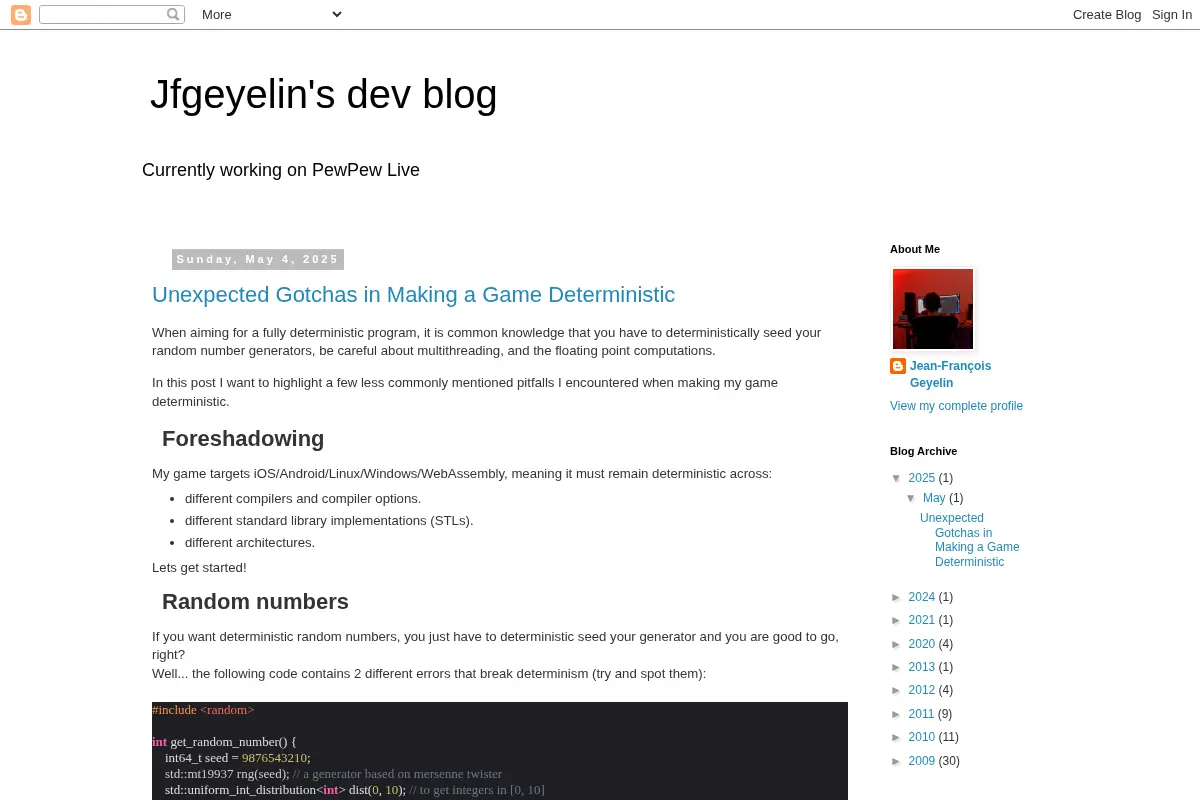Click the Create Blog link

(1107, 15)
